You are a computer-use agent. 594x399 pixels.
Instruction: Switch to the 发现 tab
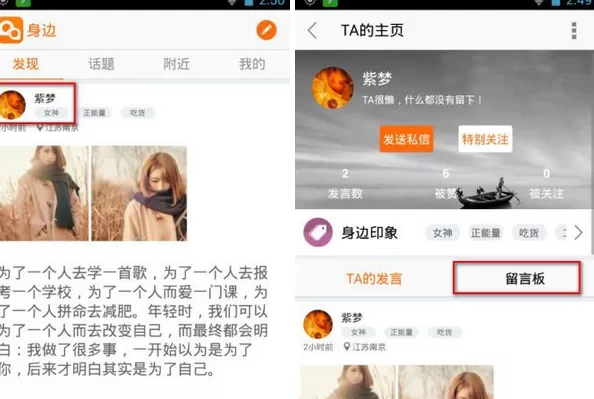point(25,64)
